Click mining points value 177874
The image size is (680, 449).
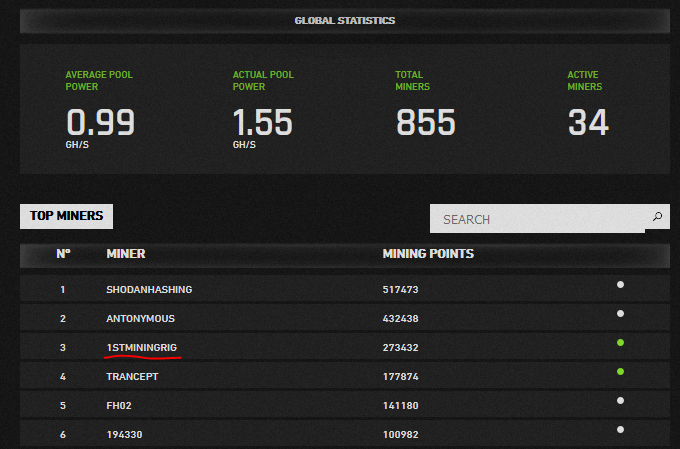click(x=400, y=377)
